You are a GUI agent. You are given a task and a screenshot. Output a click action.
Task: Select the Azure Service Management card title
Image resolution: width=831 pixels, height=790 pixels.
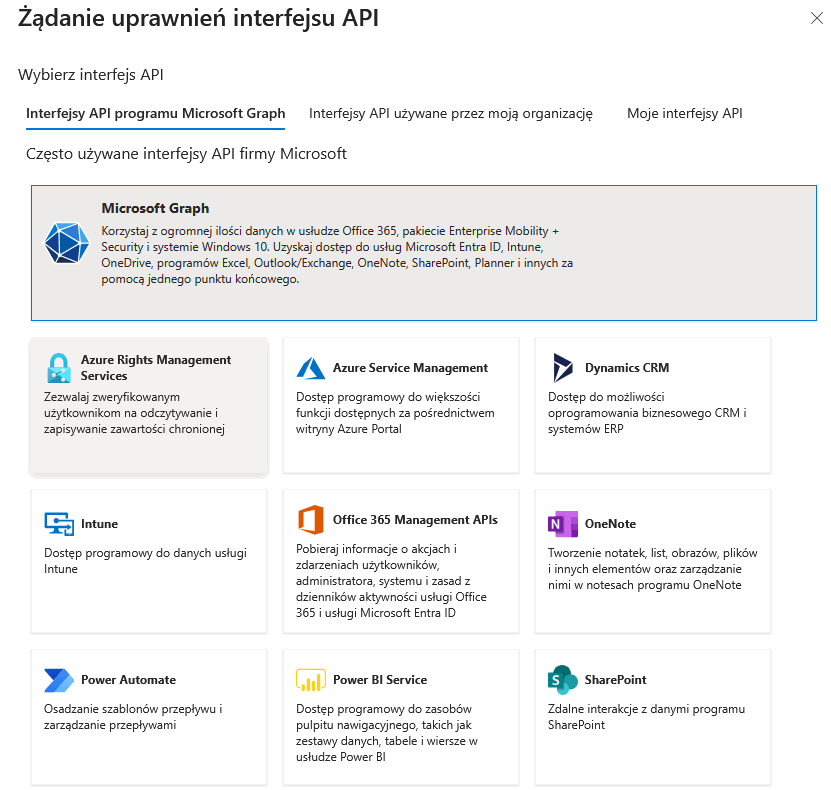(x=410, y=368)
